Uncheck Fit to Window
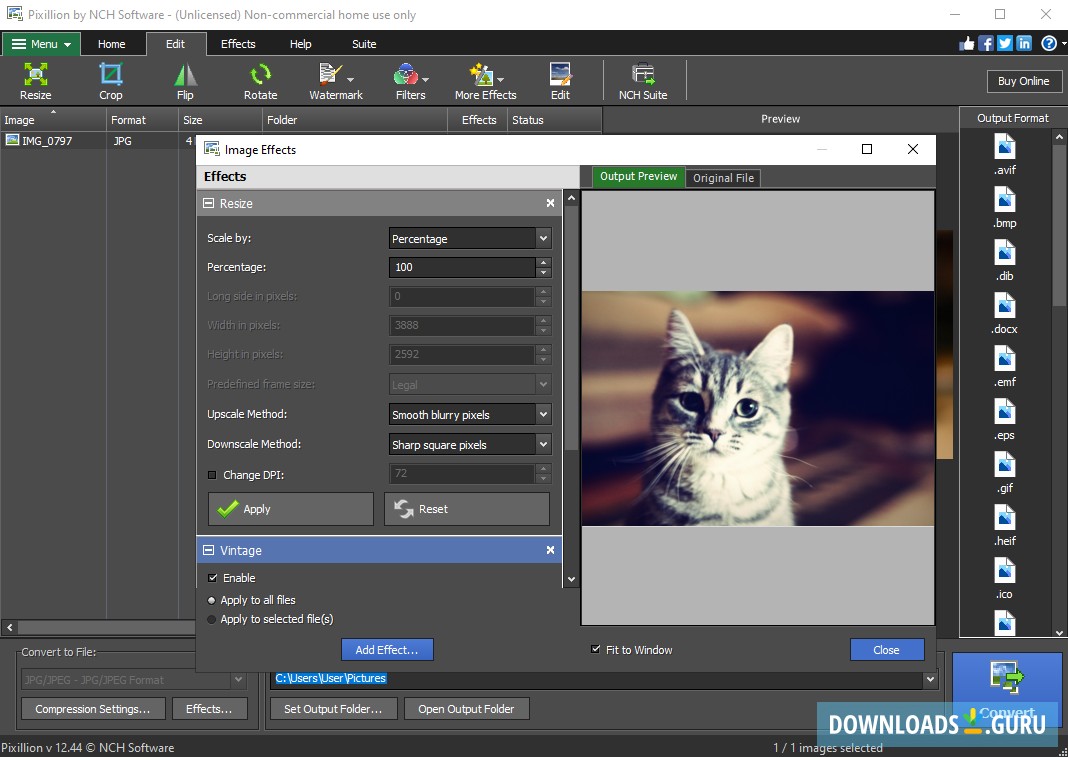This screenshot has height=757, width=1068. pyautogui.click(x=596, y=649)
